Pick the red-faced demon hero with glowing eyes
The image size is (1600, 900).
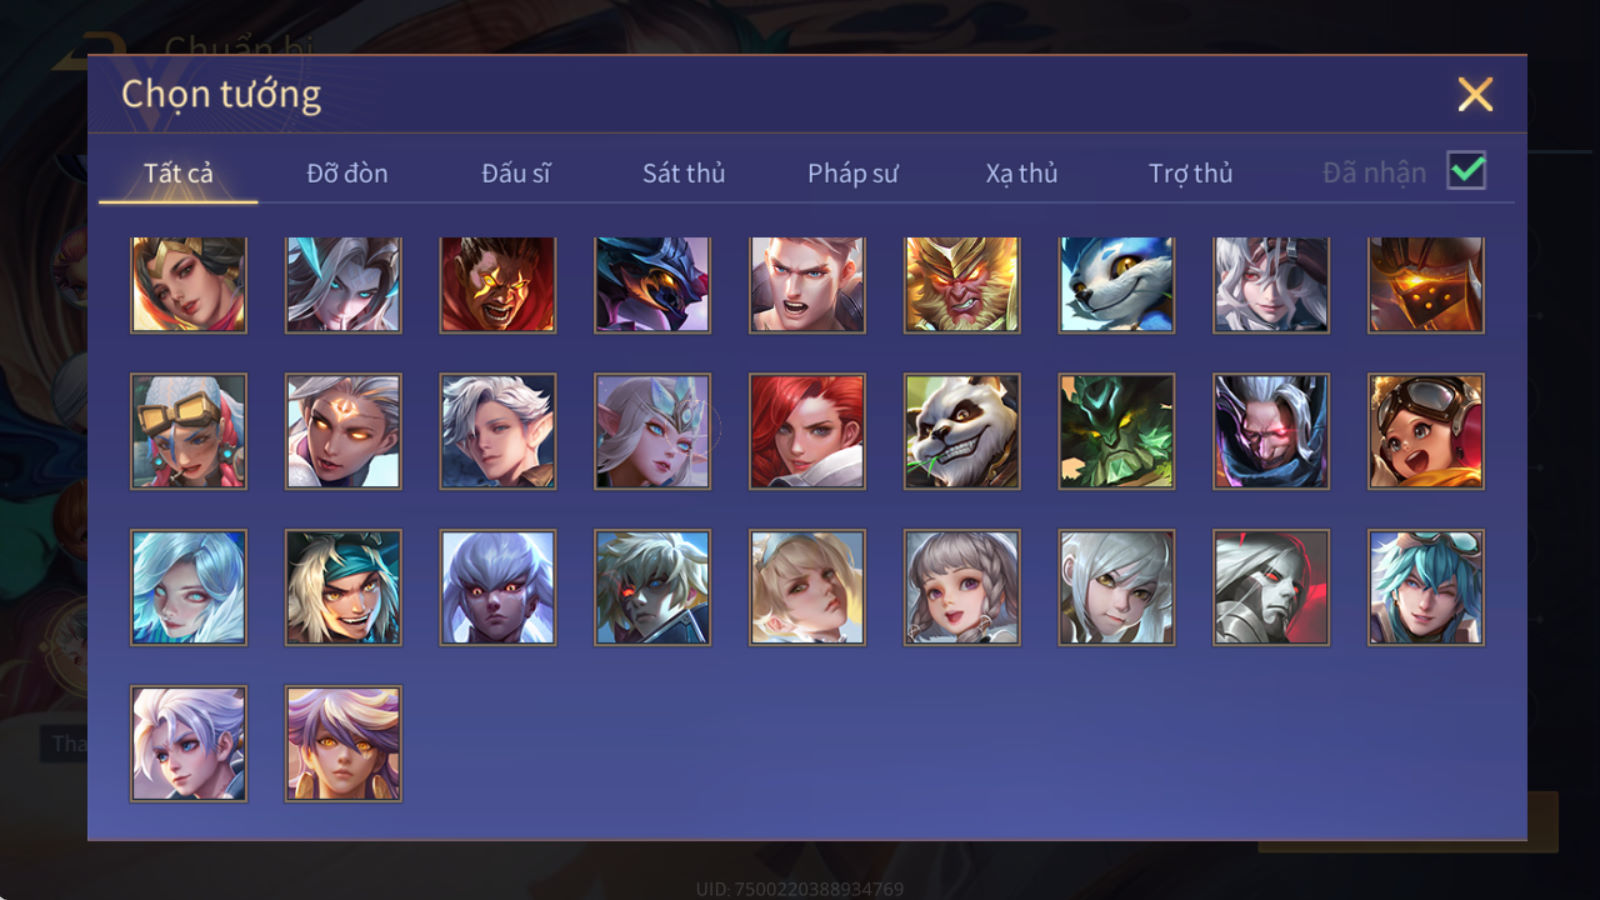tap(498, 285)
